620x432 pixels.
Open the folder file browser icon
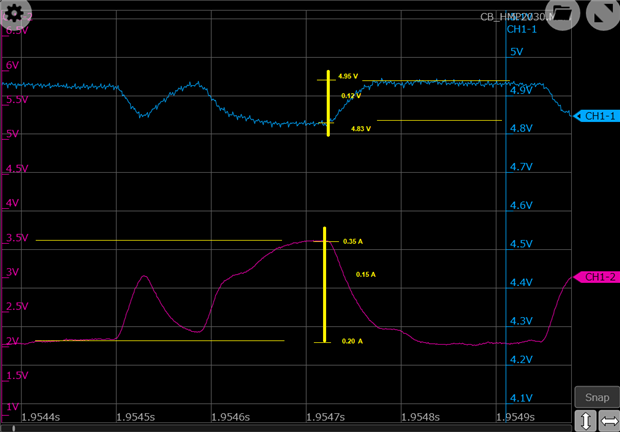(x=562, y=14)
